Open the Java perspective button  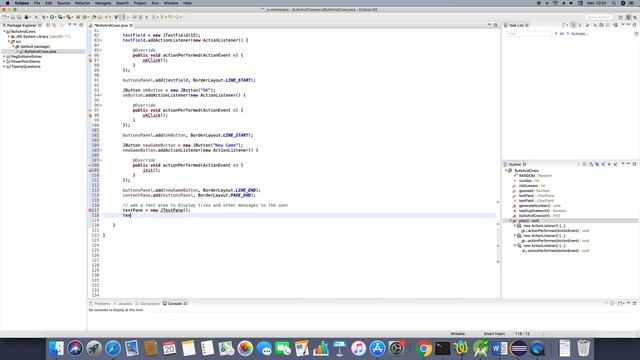628,17
